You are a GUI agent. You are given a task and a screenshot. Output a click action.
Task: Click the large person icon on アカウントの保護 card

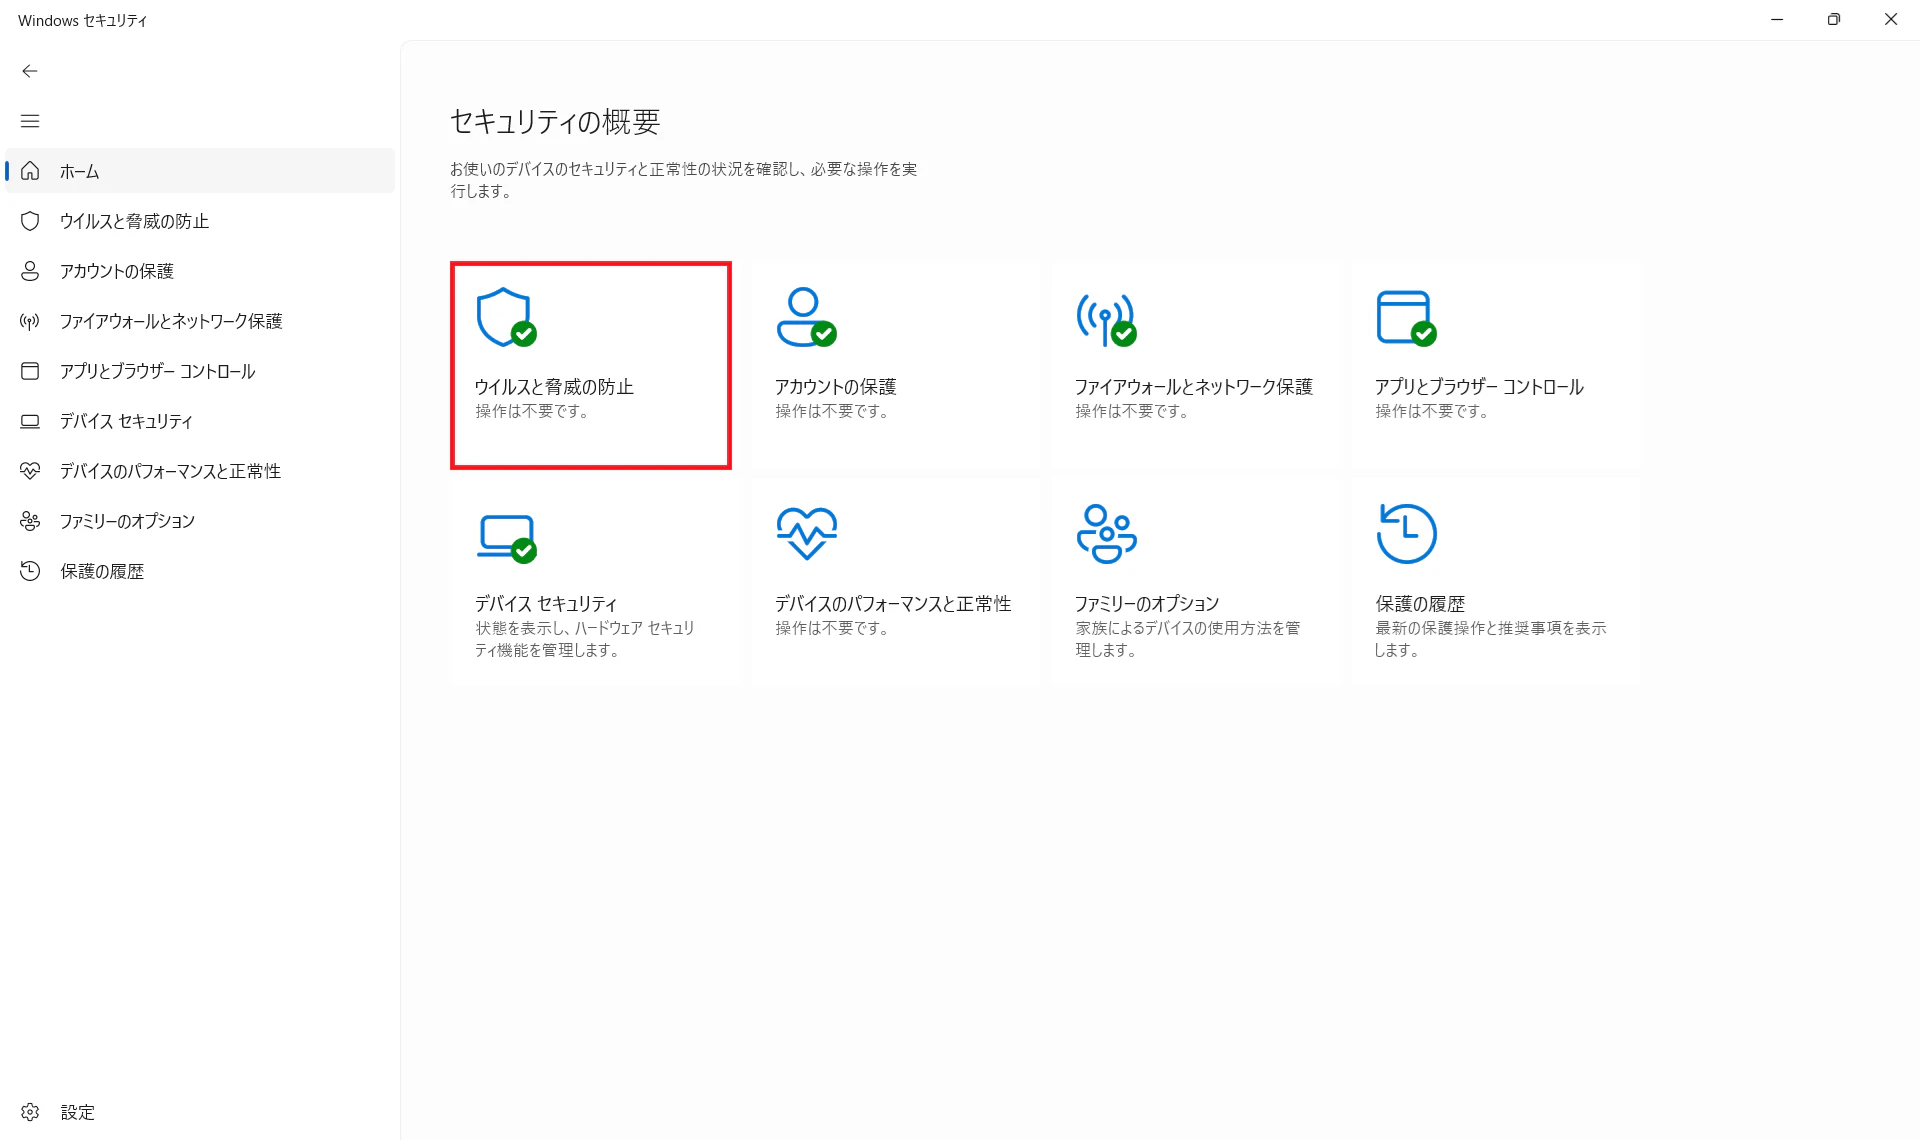click(806, 317)
